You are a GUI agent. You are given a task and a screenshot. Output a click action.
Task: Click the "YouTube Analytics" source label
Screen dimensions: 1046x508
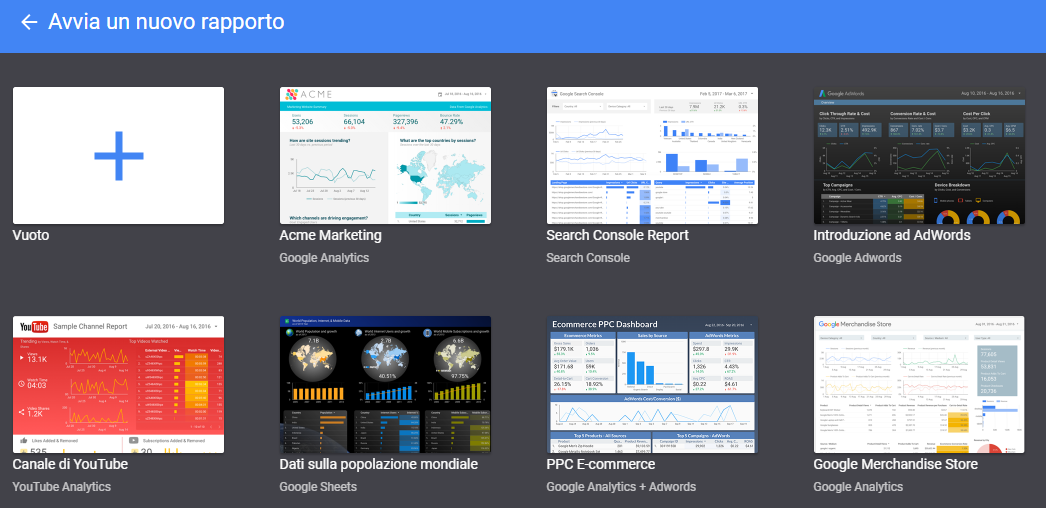pos(61,487)
